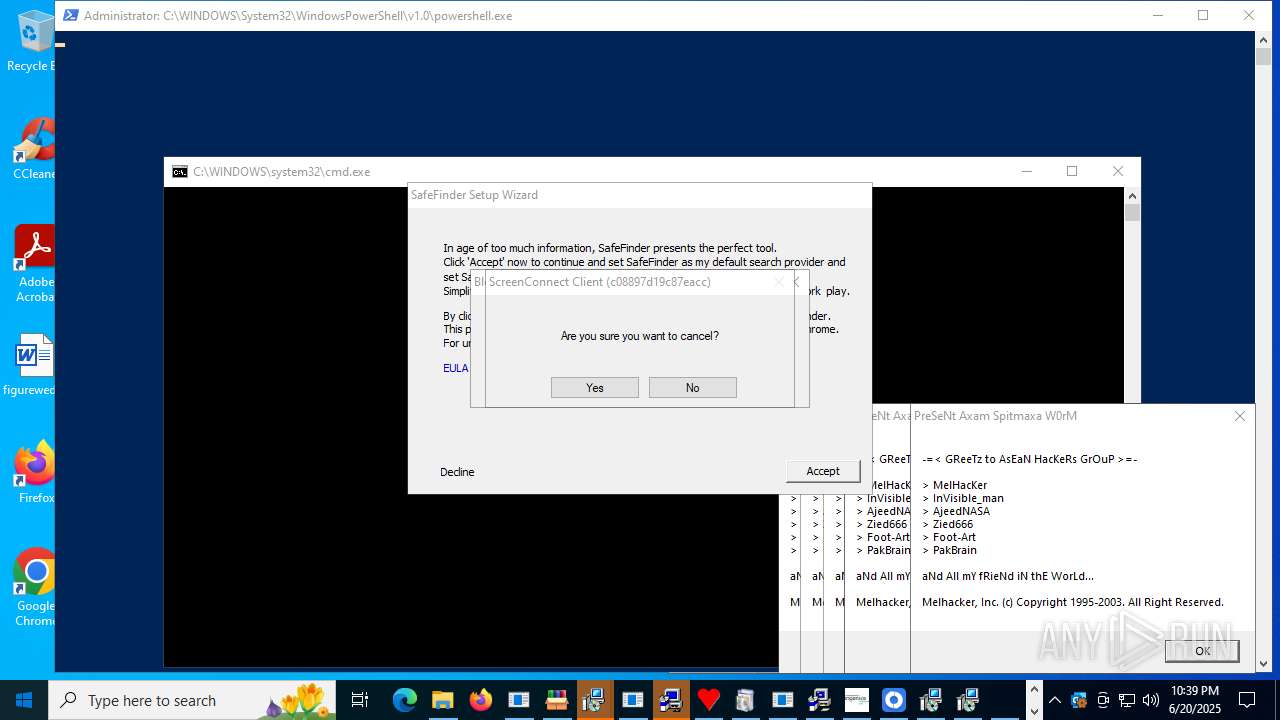Minimize the PowerShell window

click(x=1158, y=15)
